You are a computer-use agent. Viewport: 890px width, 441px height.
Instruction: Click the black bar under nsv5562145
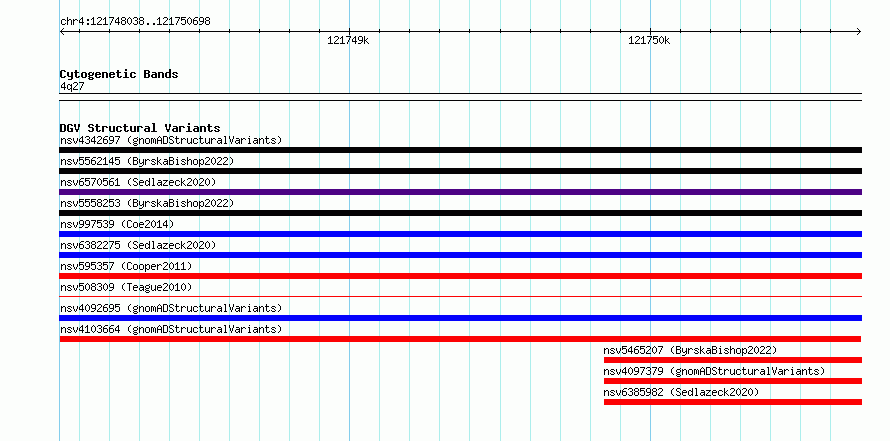pos(460,171)
